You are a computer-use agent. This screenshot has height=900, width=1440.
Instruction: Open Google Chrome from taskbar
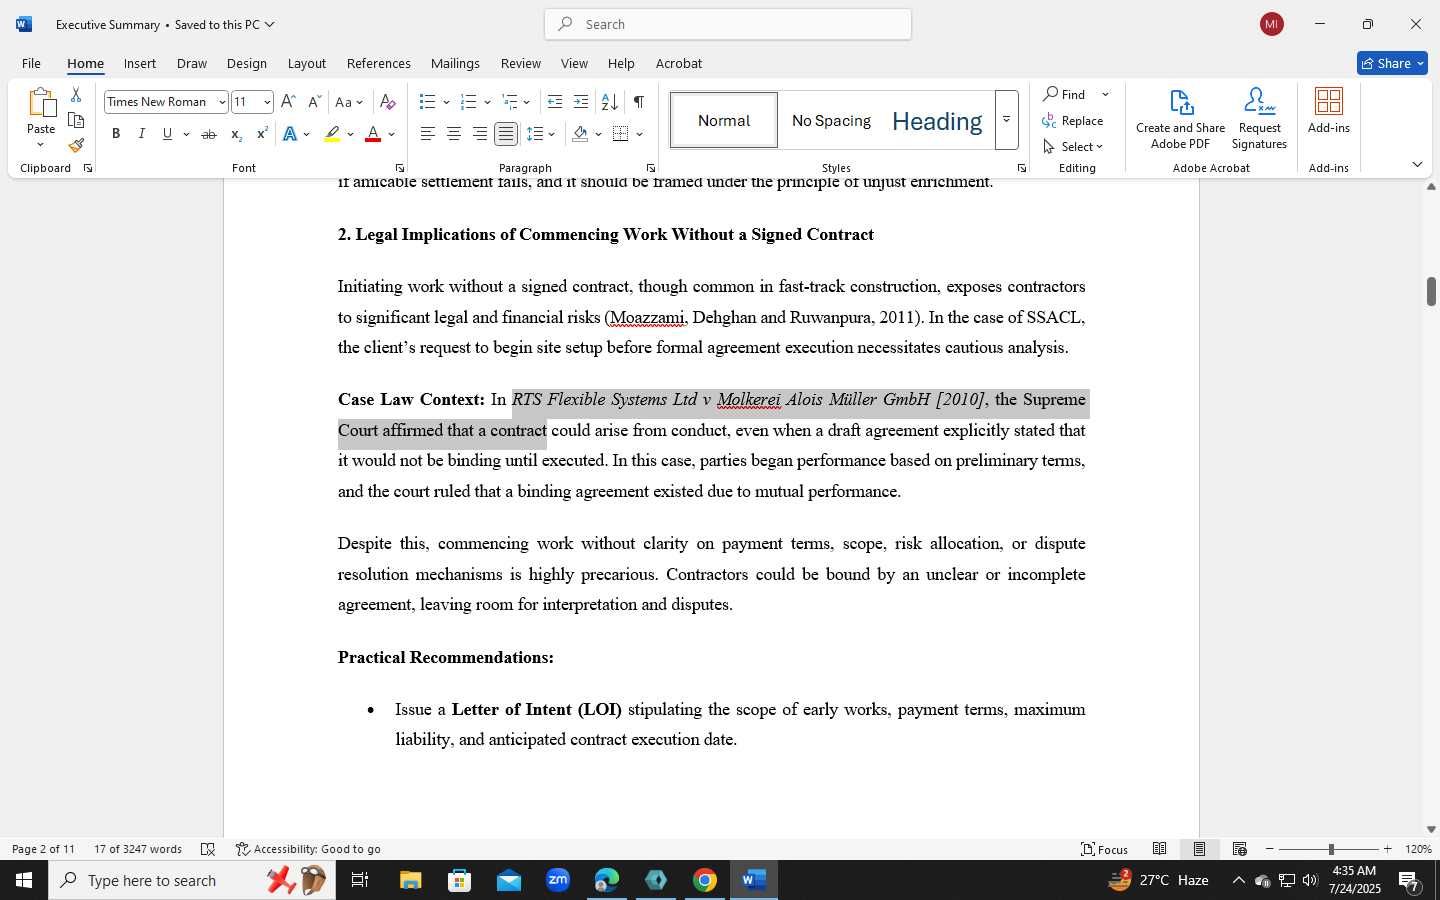[705, 880]
